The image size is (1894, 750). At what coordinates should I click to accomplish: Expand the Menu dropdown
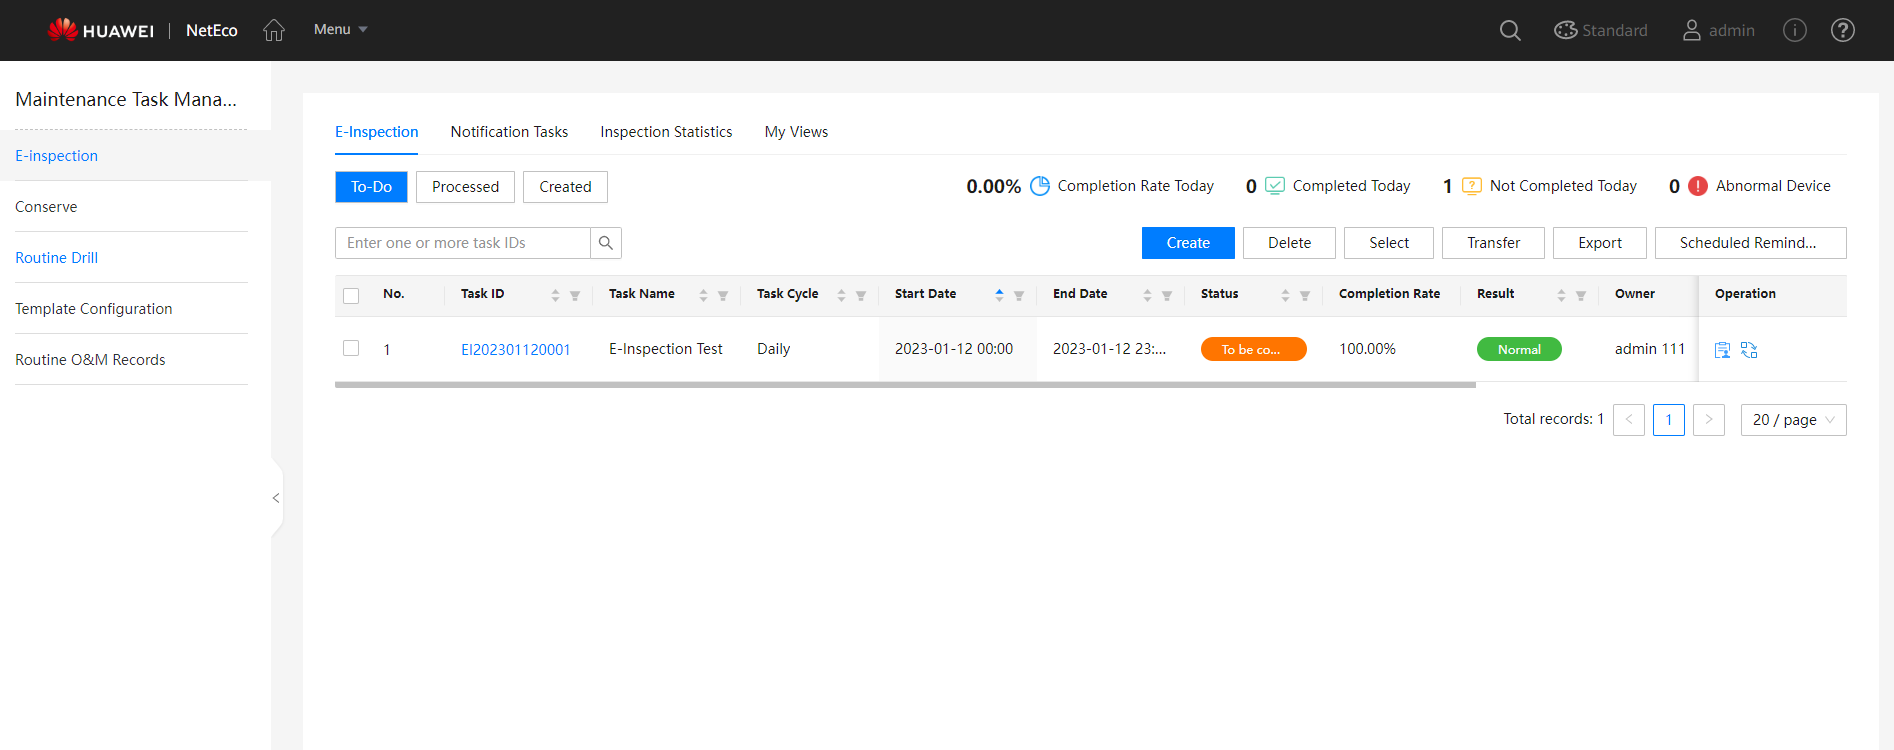(340, 30)
